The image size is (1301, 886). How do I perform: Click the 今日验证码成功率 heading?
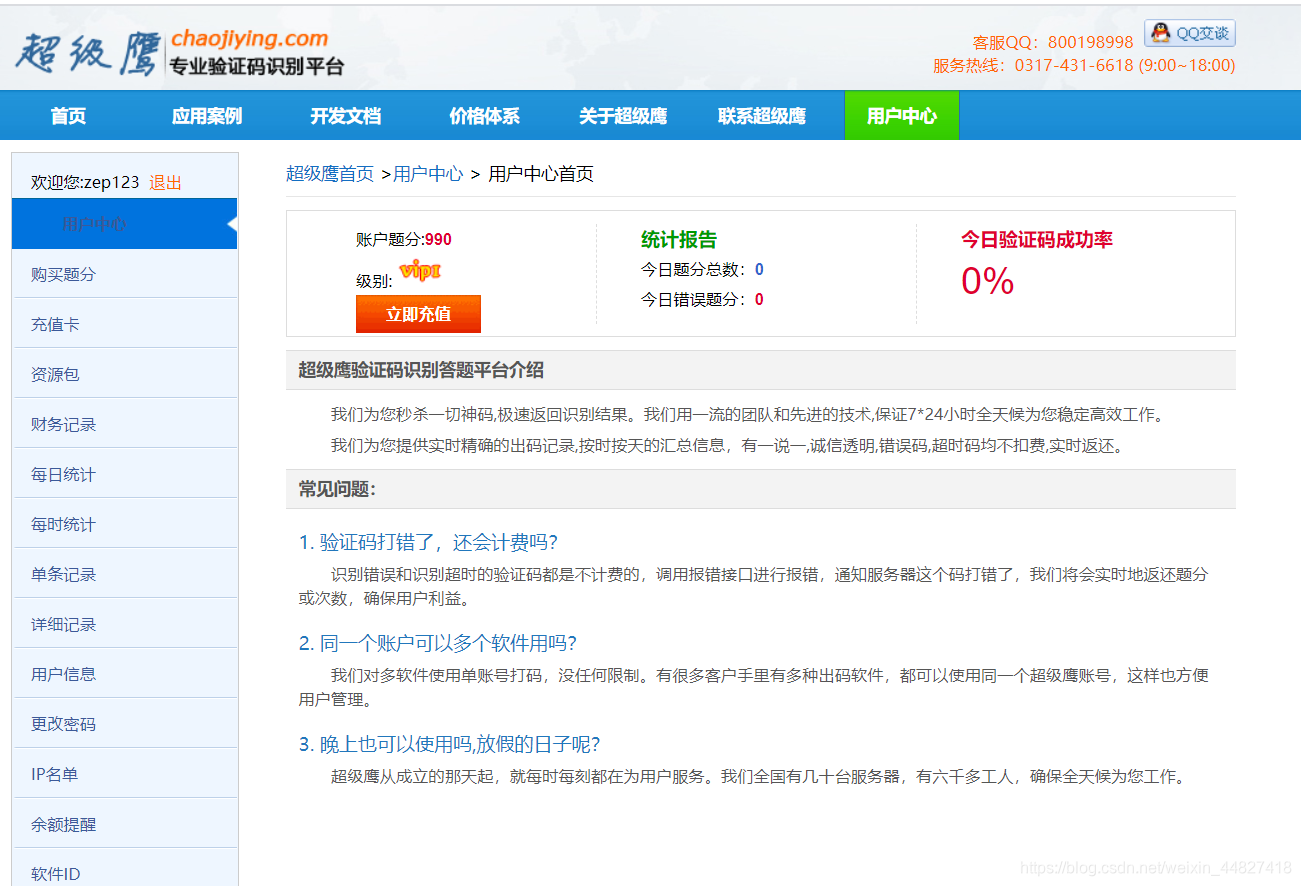pyautogui.click(x=1037, y=240)
